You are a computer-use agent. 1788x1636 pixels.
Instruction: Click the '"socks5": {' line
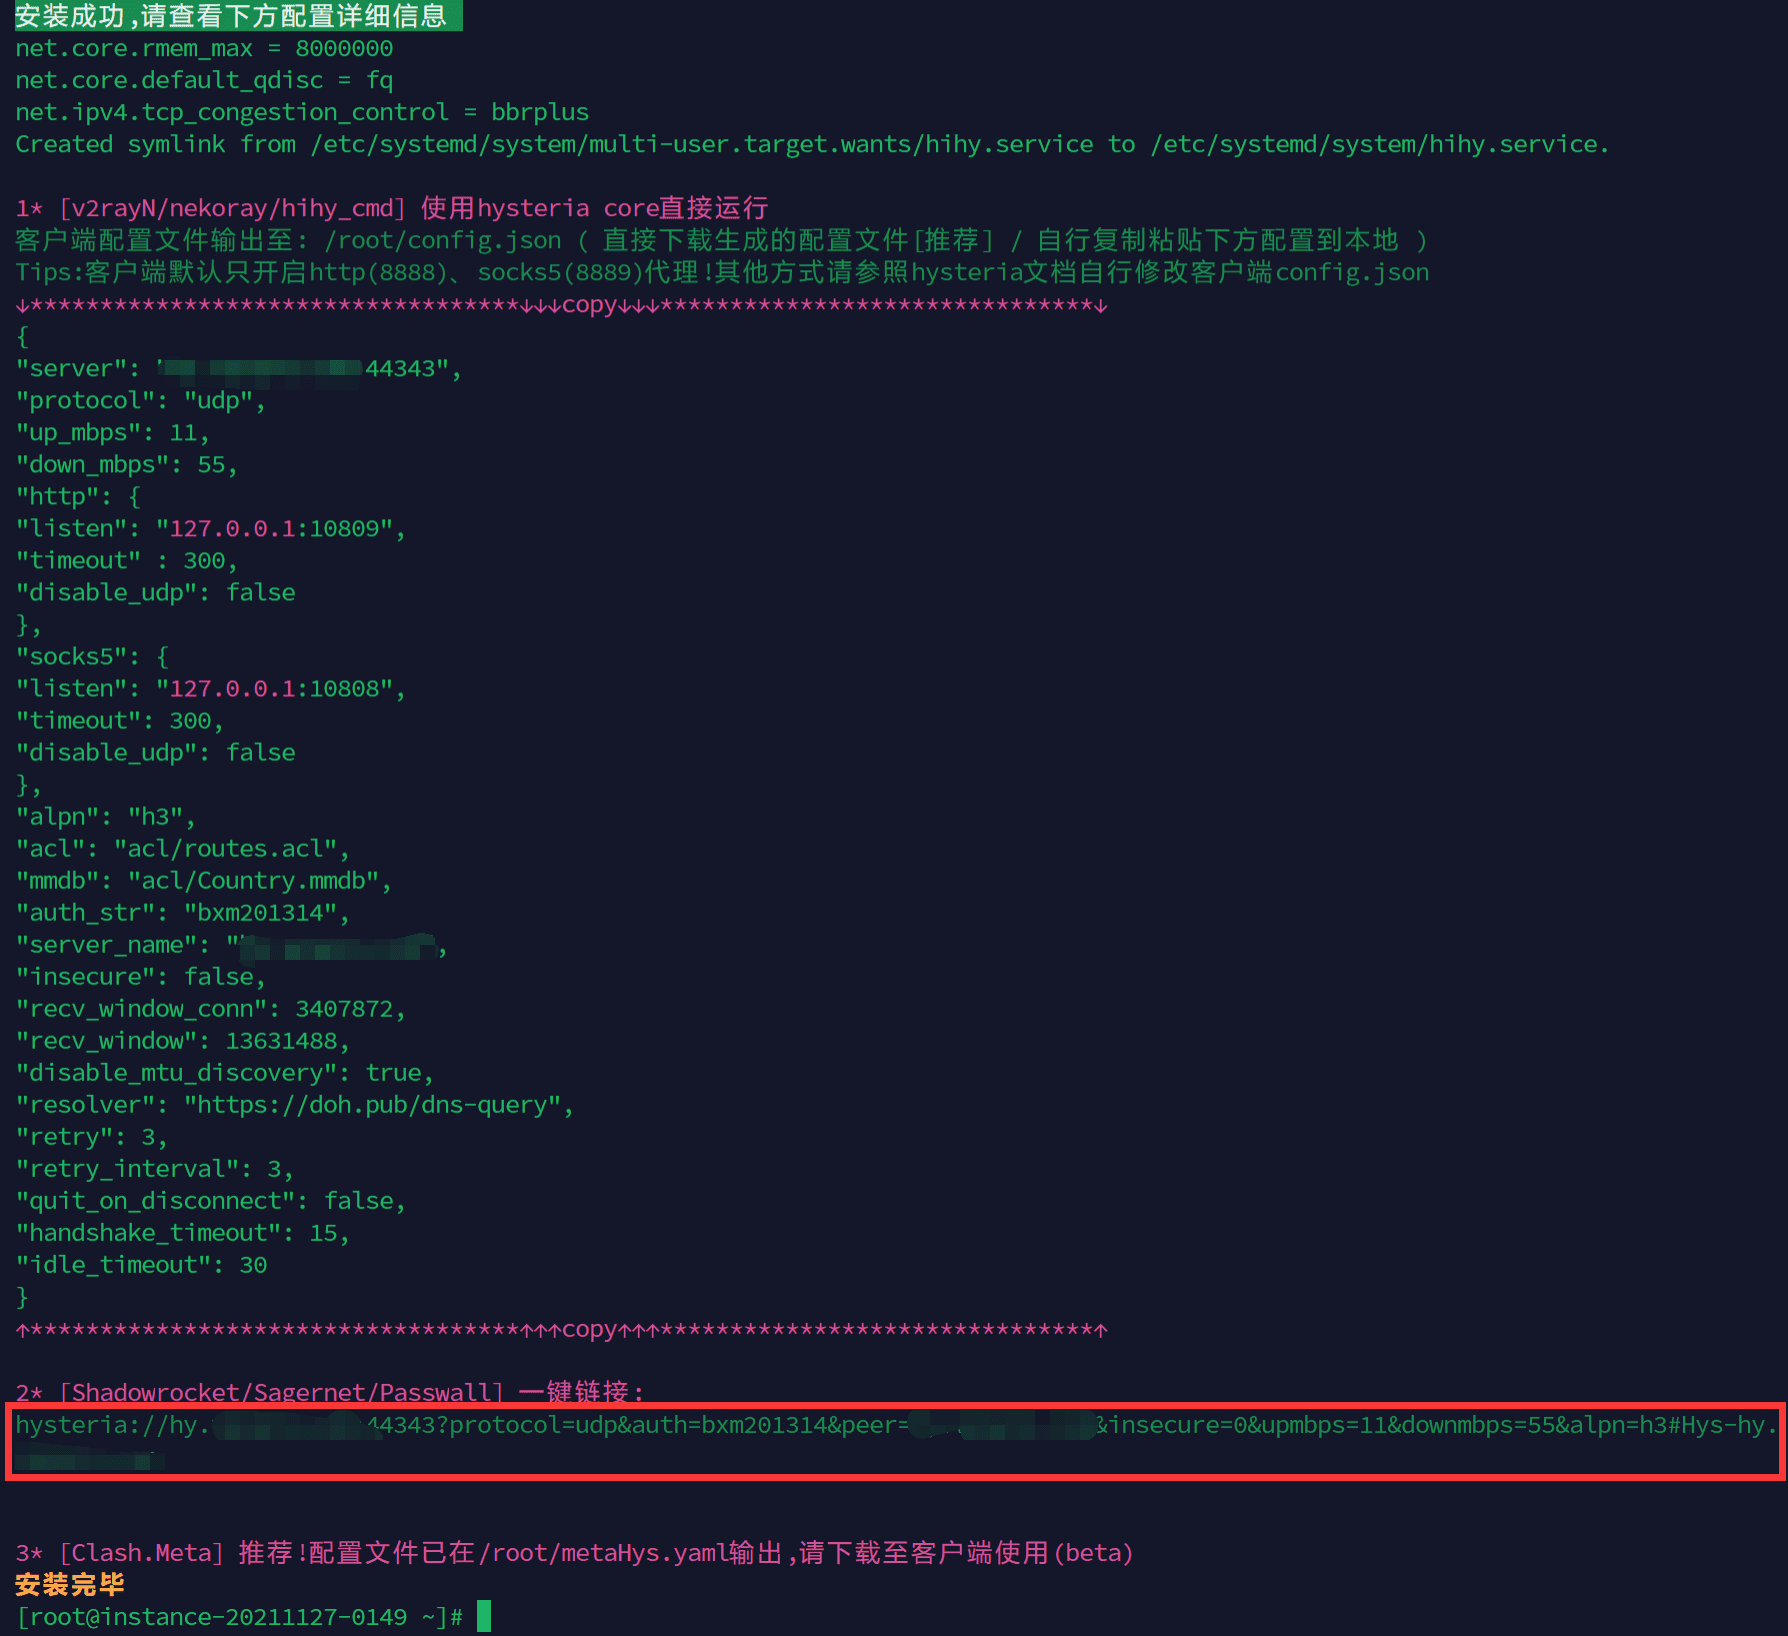[92, 656]
